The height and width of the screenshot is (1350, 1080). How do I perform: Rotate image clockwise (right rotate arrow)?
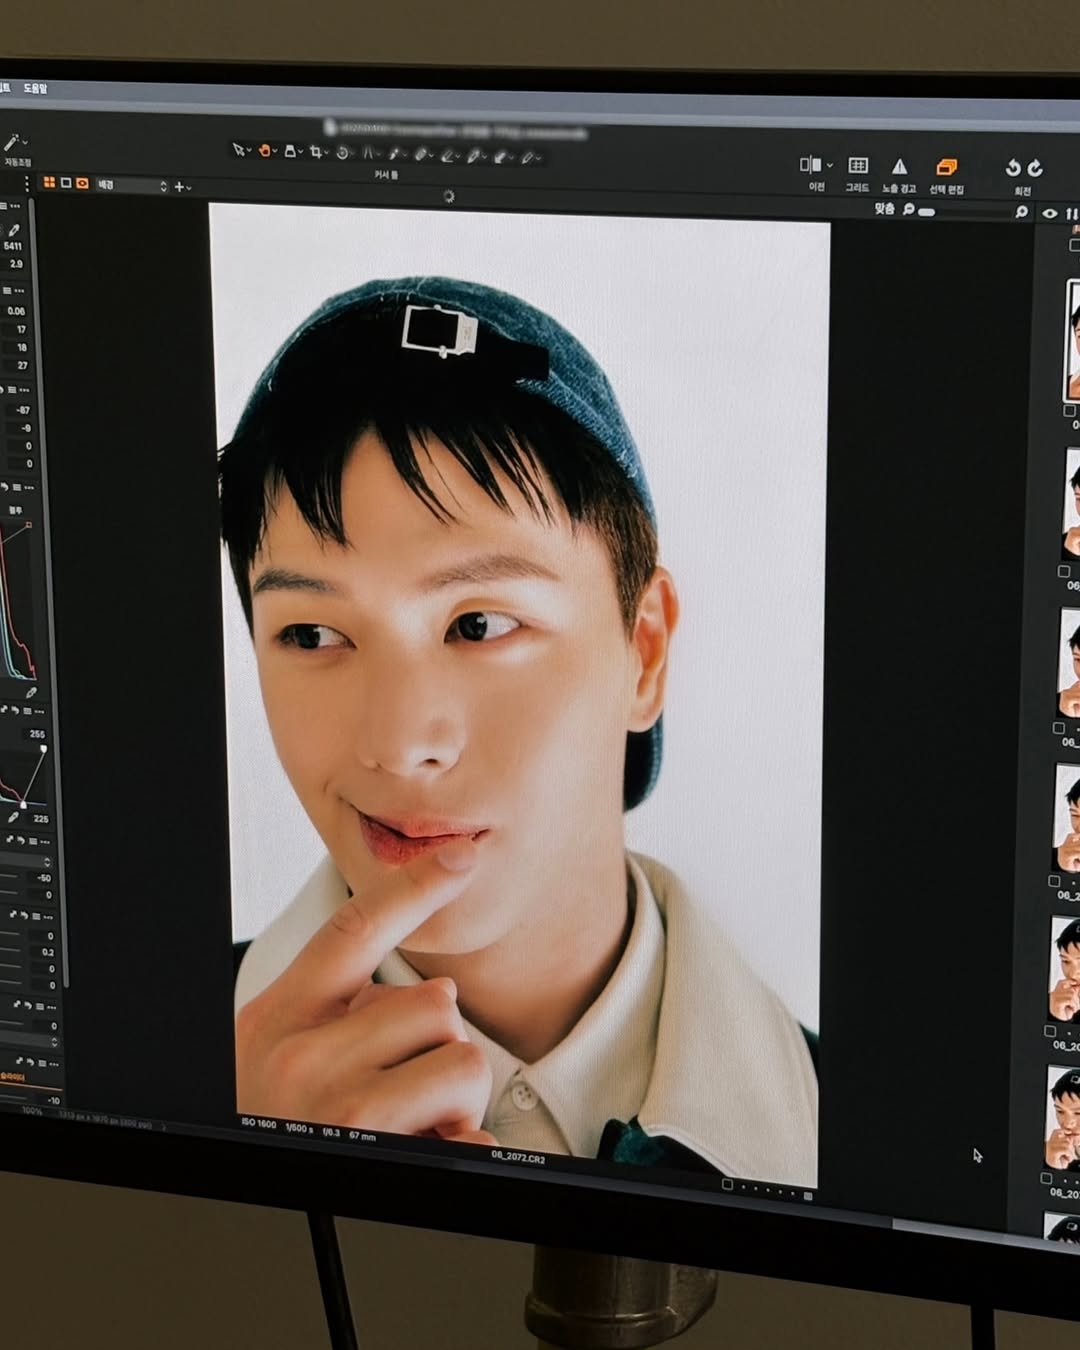(x=1035, y=168)
